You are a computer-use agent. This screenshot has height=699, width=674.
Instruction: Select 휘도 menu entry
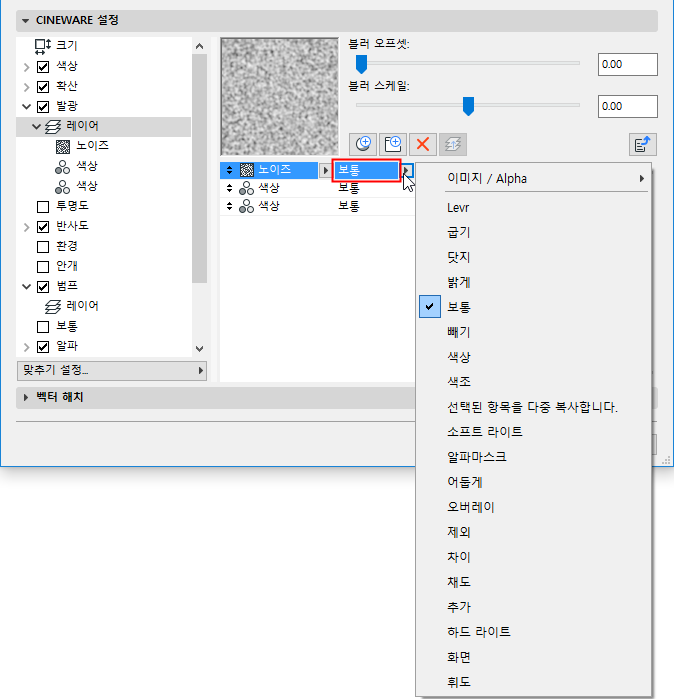(533, 682)
